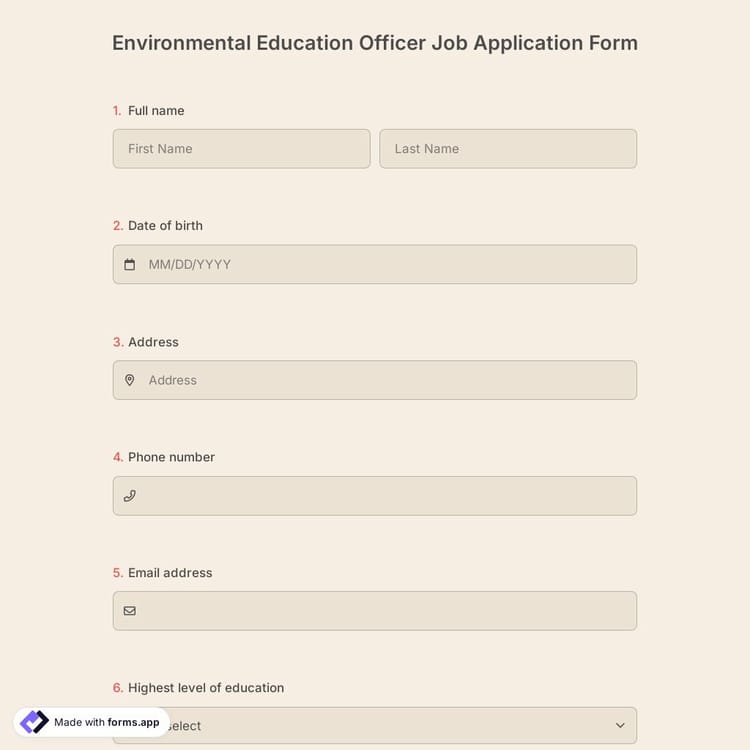Expand the education dropdown chevron arrow
This screenshot has height=750, width=750.
(x=620, y=726)
